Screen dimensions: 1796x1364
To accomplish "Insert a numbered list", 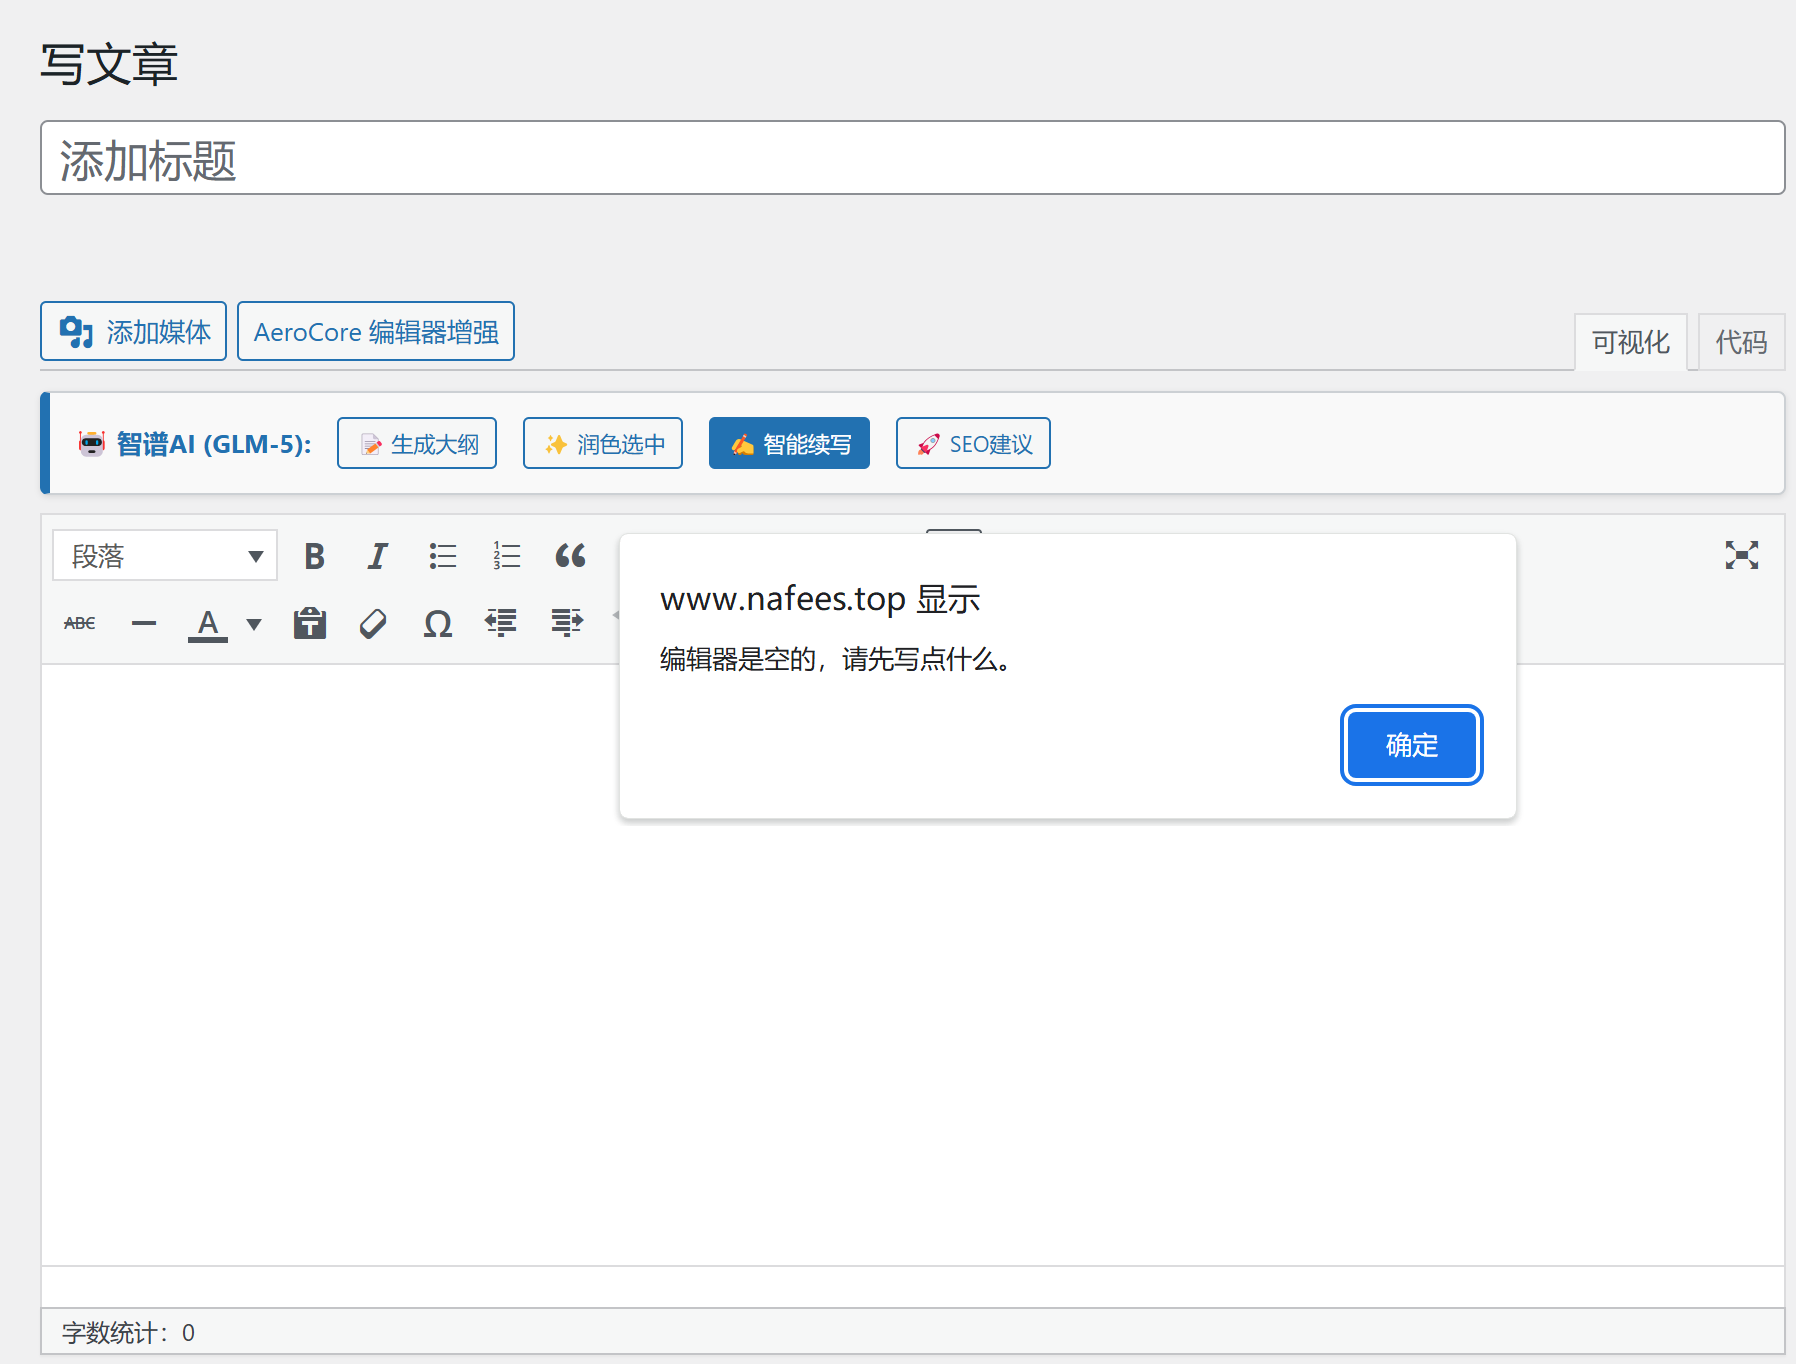I will (506, 556).
